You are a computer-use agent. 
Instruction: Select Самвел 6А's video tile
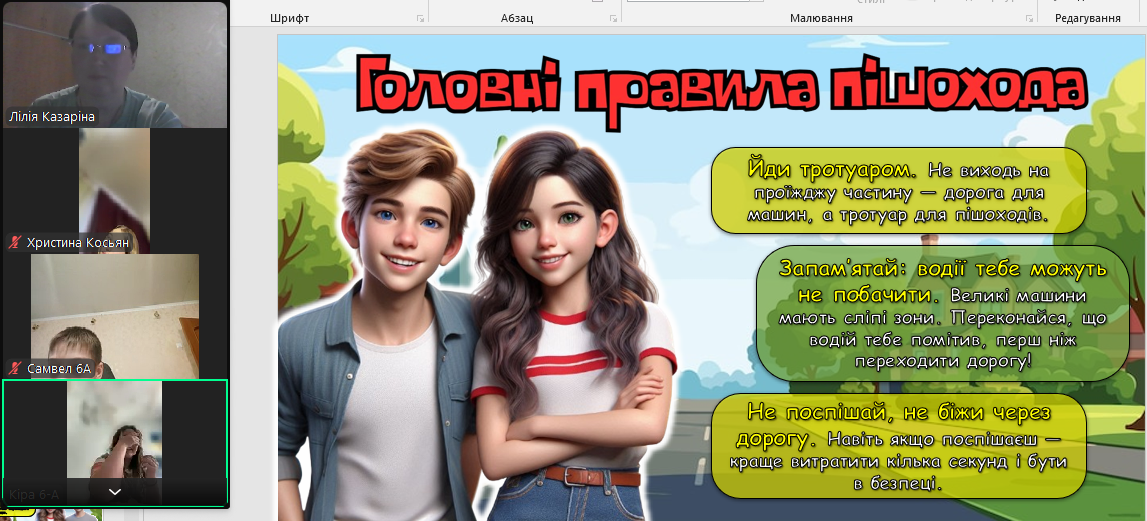[x=115, y=316]
